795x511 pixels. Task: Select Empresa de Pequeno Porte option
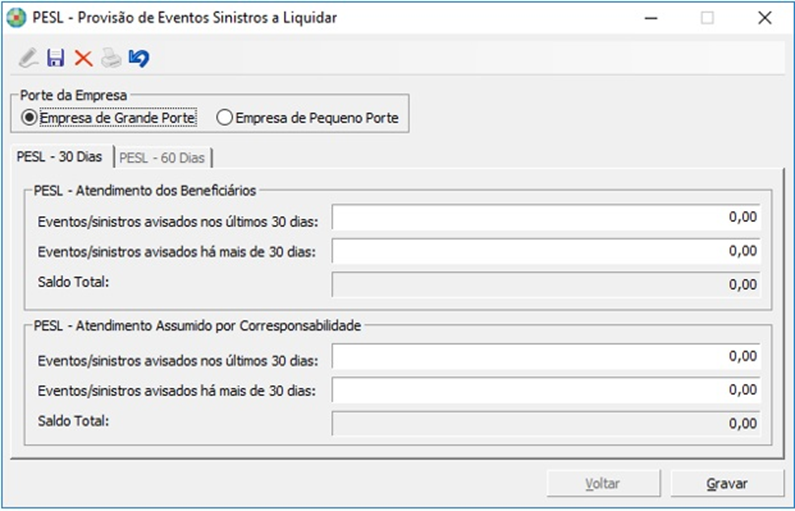(225, 118)
